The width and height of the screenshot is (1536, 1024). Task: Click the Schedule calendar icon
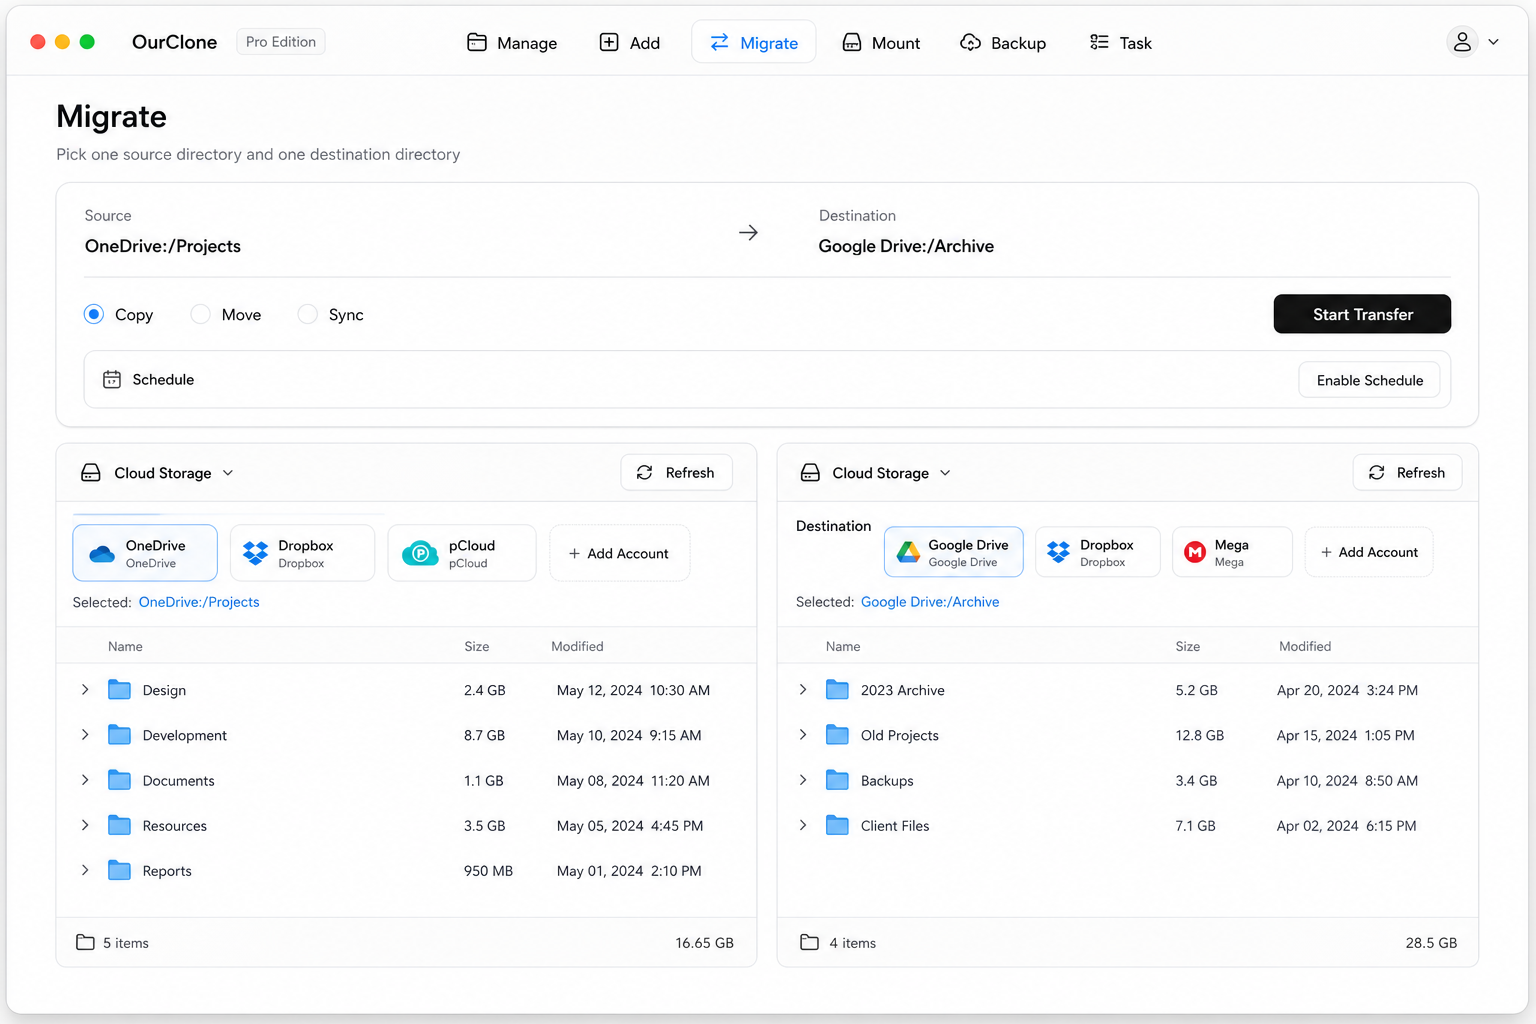(112, 380)
